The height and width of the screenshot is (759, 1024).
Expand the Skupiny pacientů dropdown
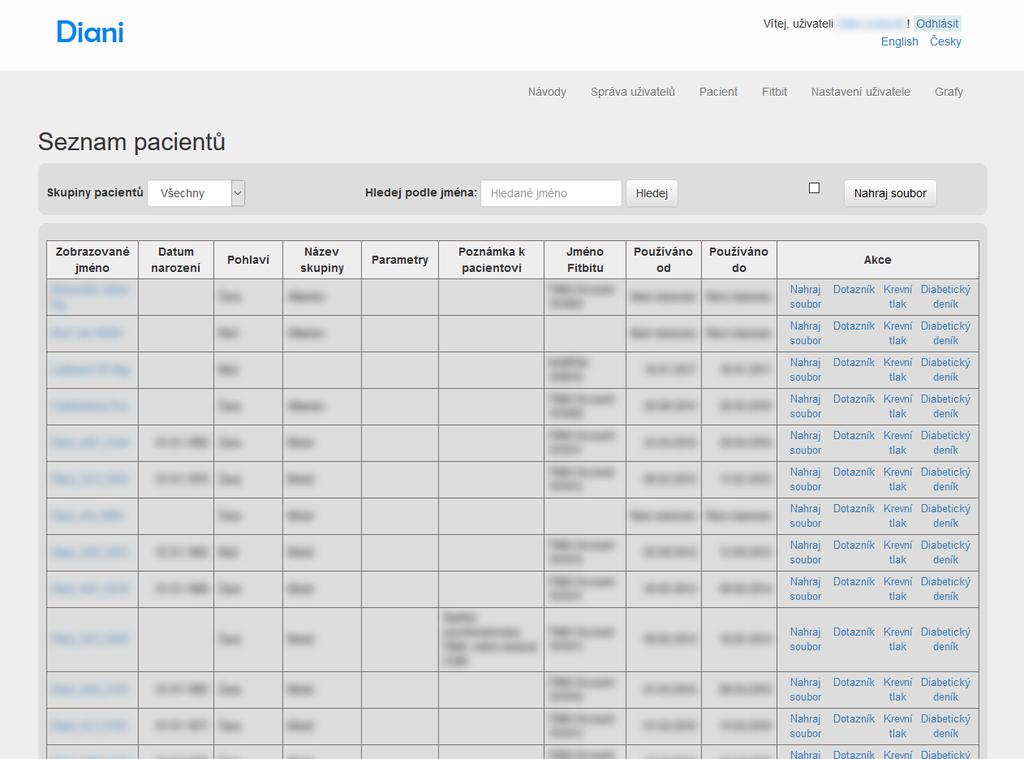(x=196, y=193)
